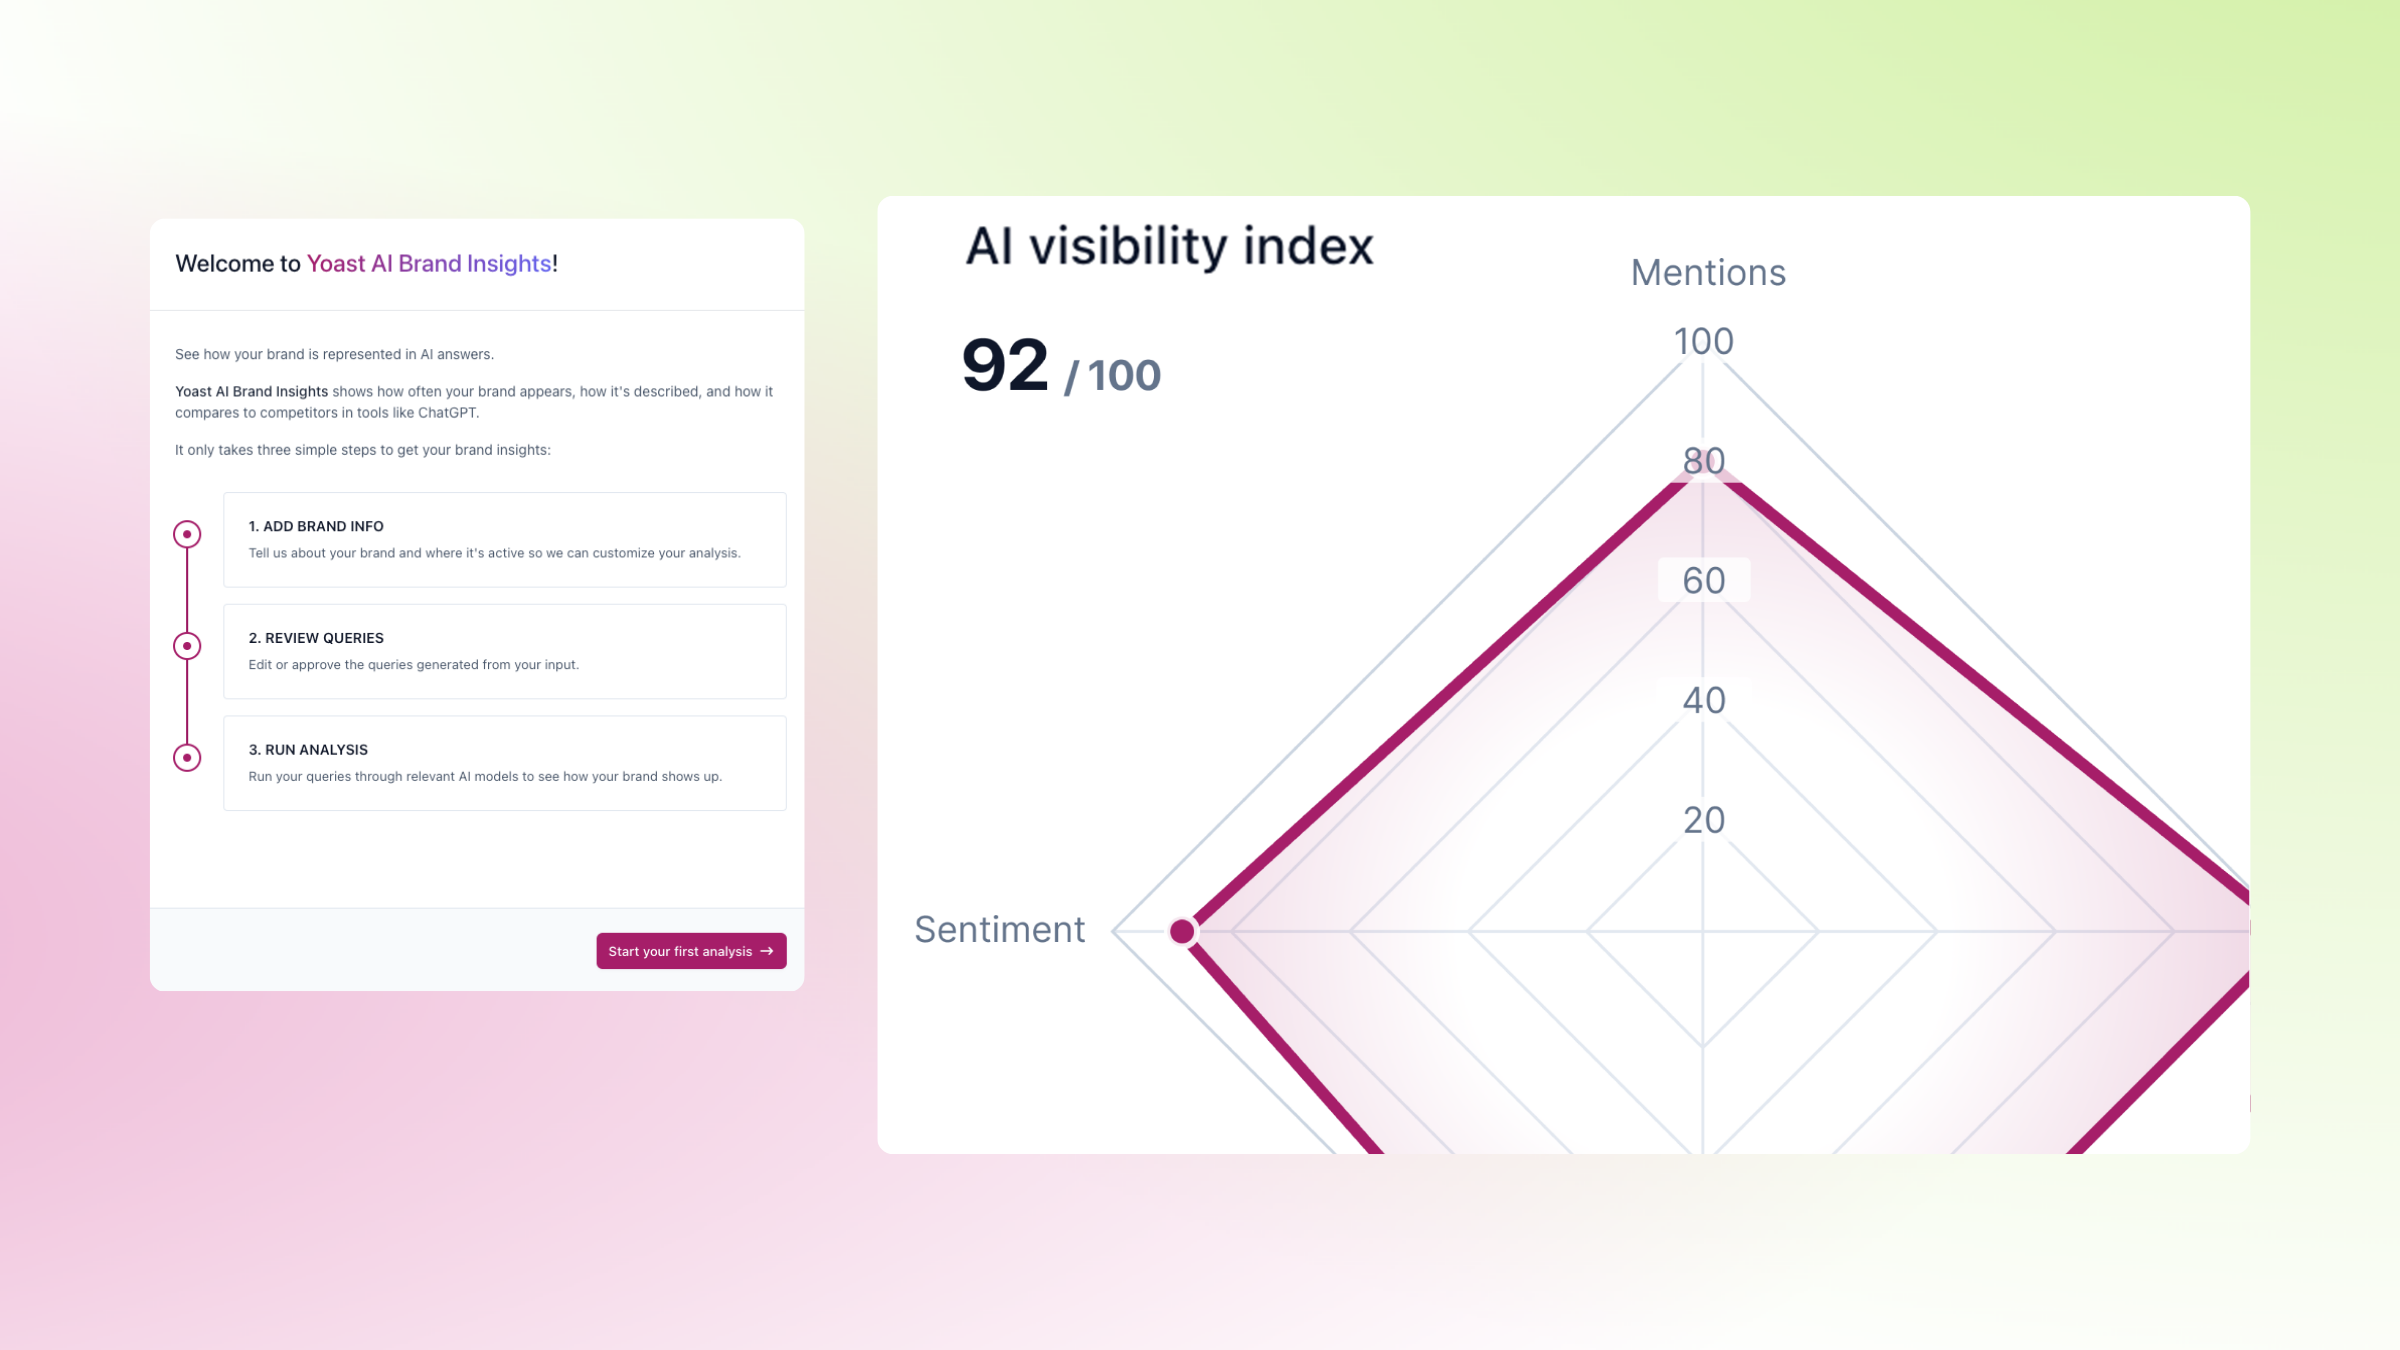
Task: Select the 60 tick label on the radar axis
Action: point(1704,581)
